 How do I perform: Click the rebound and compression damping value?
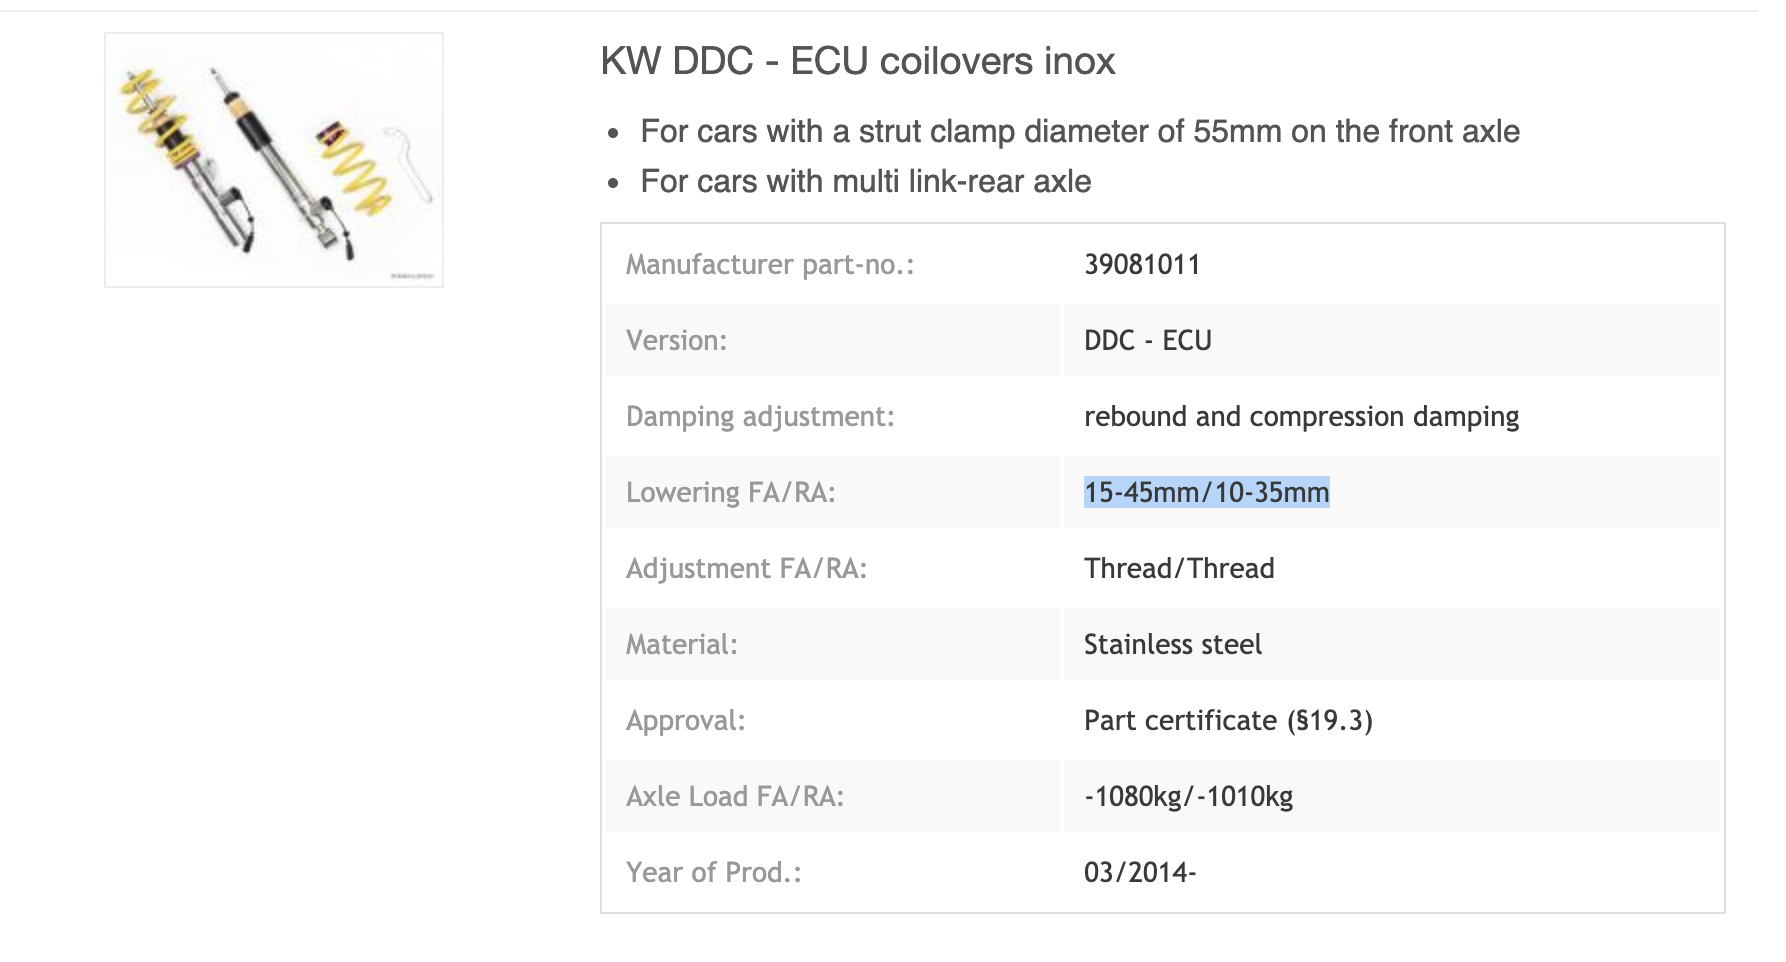[x=1301, y=417]
